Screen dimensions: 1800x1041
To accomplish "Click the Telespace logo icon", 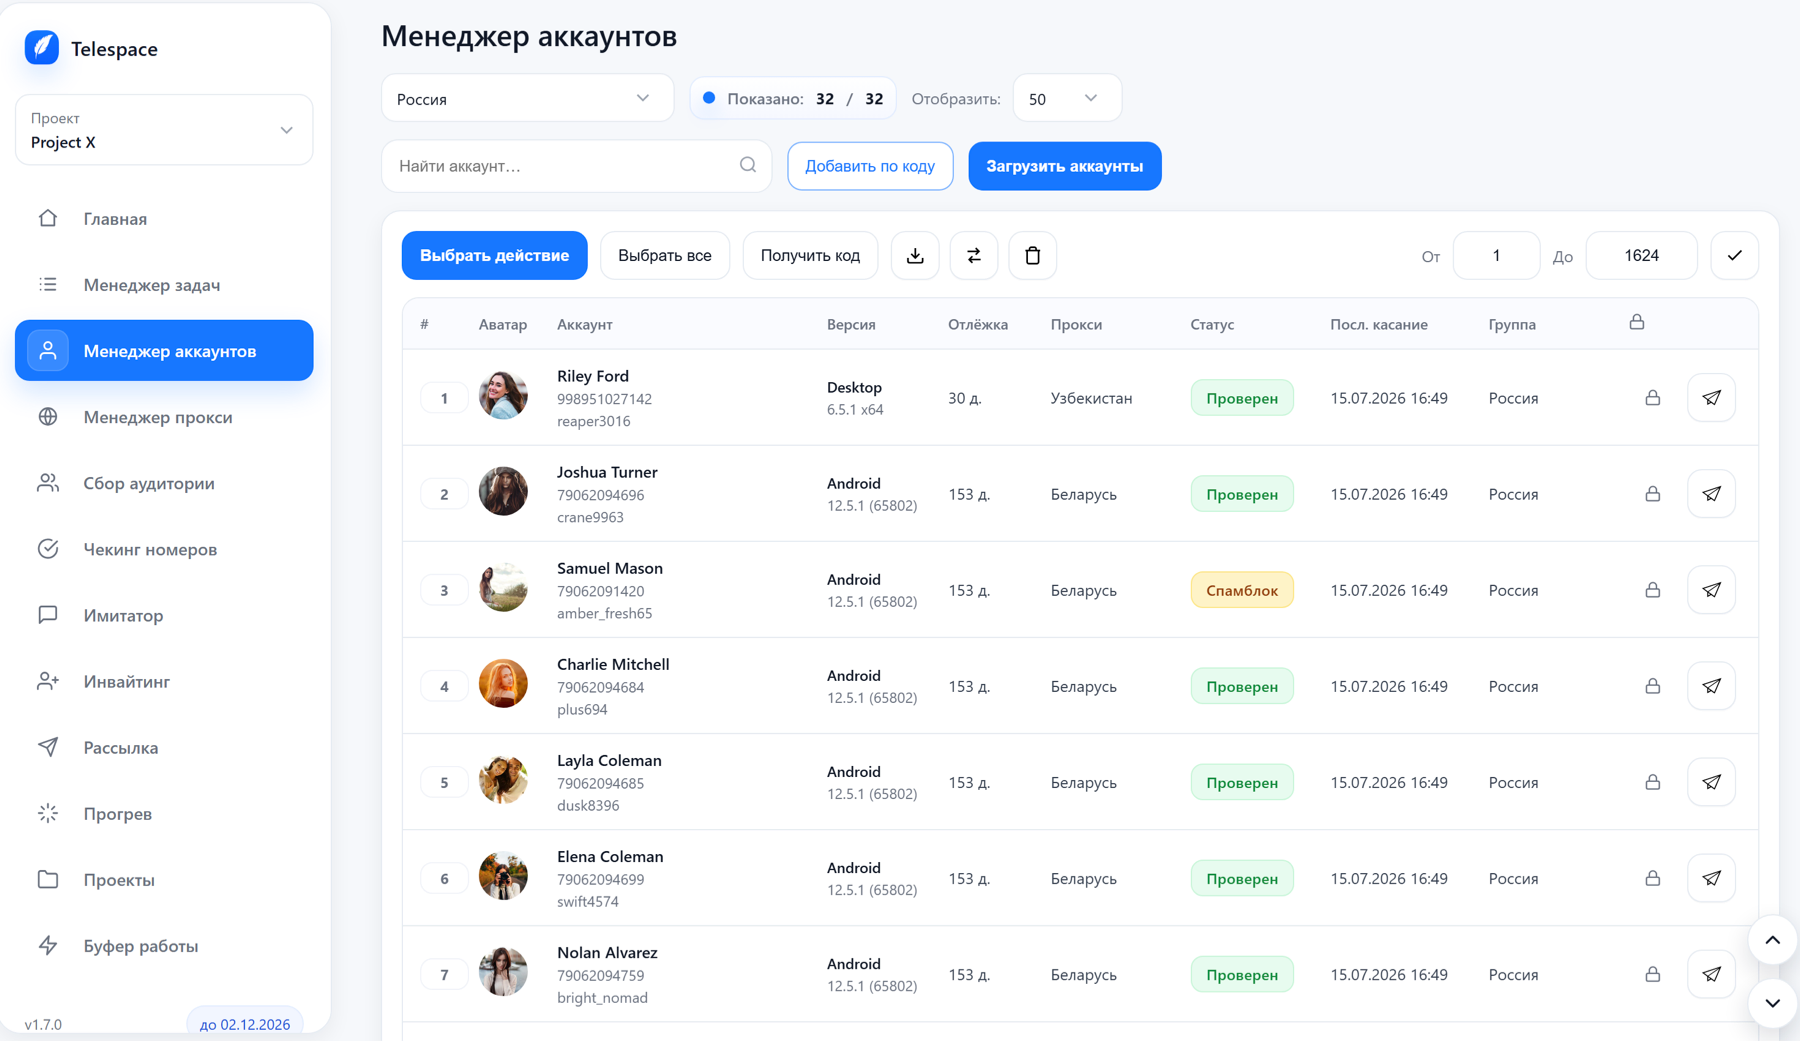I will (42, 47).
